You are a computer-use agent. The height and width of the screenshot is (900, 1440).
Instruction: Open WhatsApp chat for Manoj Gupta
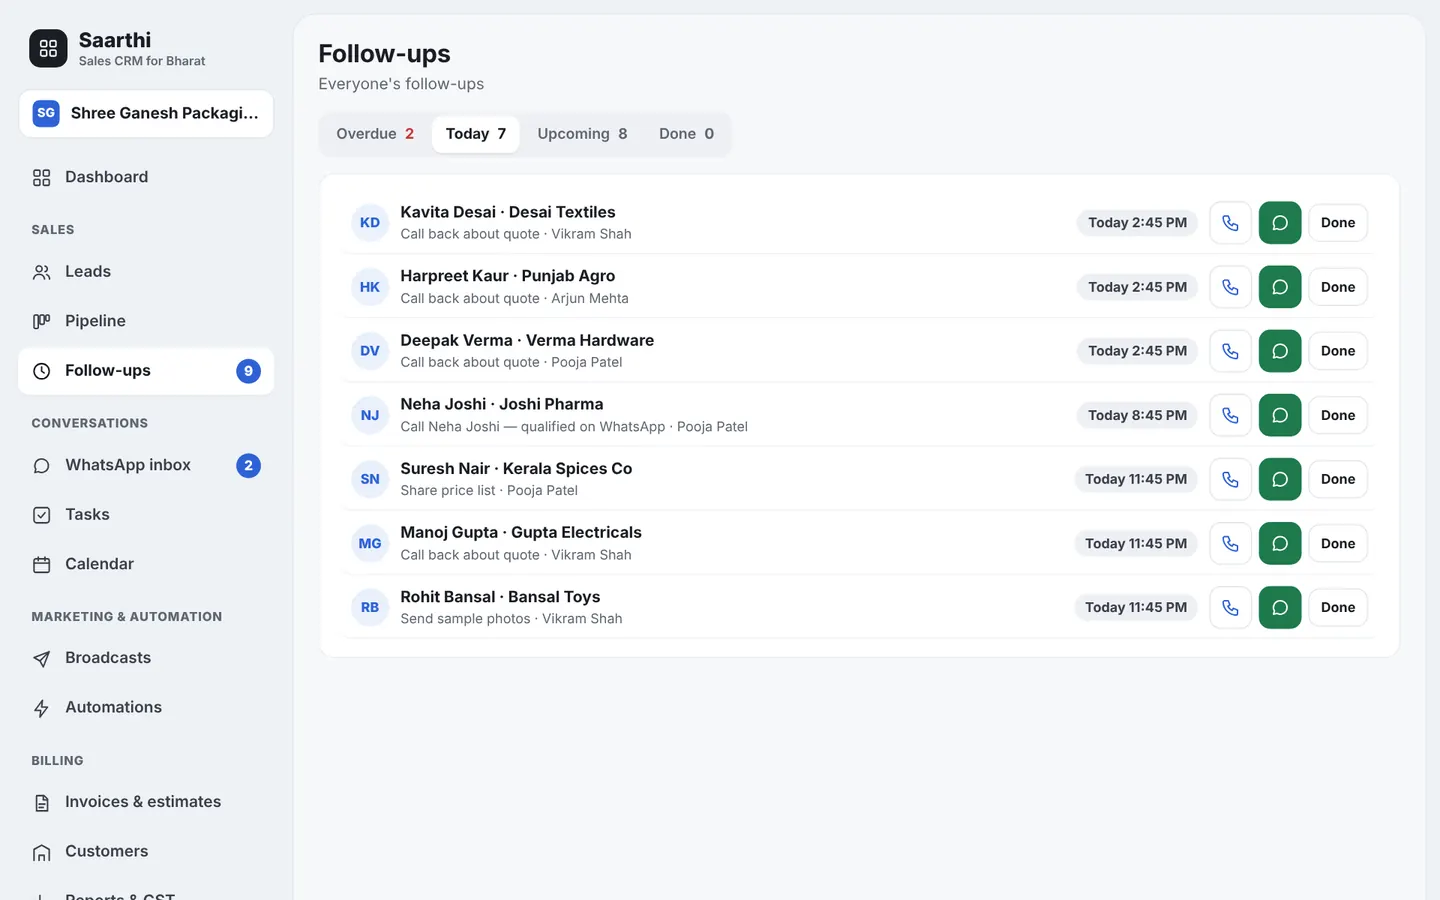(x=1280, y=543)
